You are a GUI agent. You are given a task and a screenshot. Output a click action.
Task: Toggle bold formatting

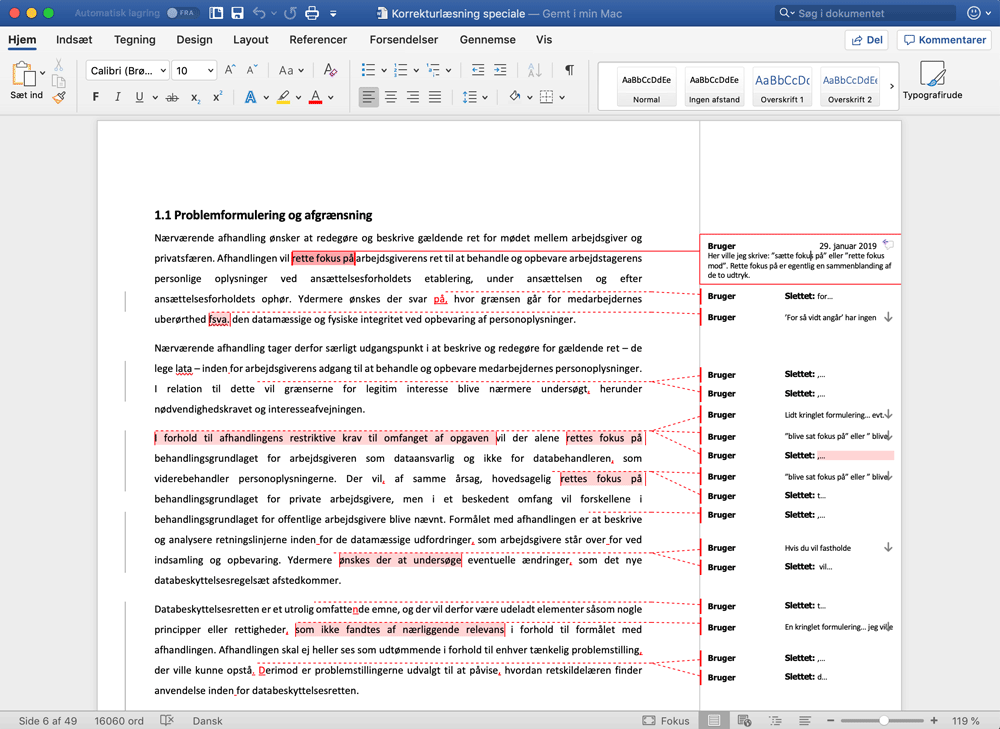click(x=96, y=97)
